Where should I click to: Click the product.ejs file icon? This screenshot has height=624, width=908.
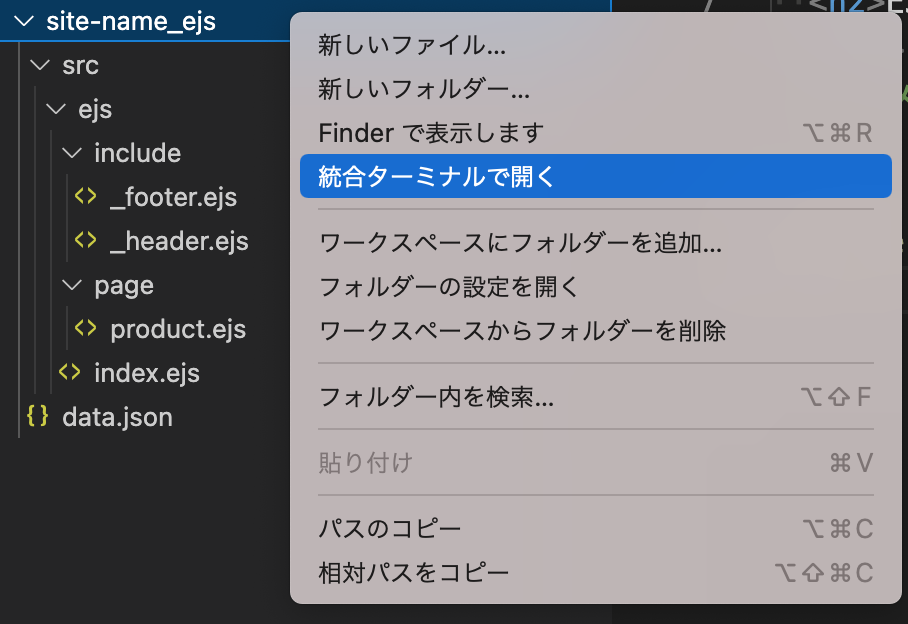pos(86,329)
